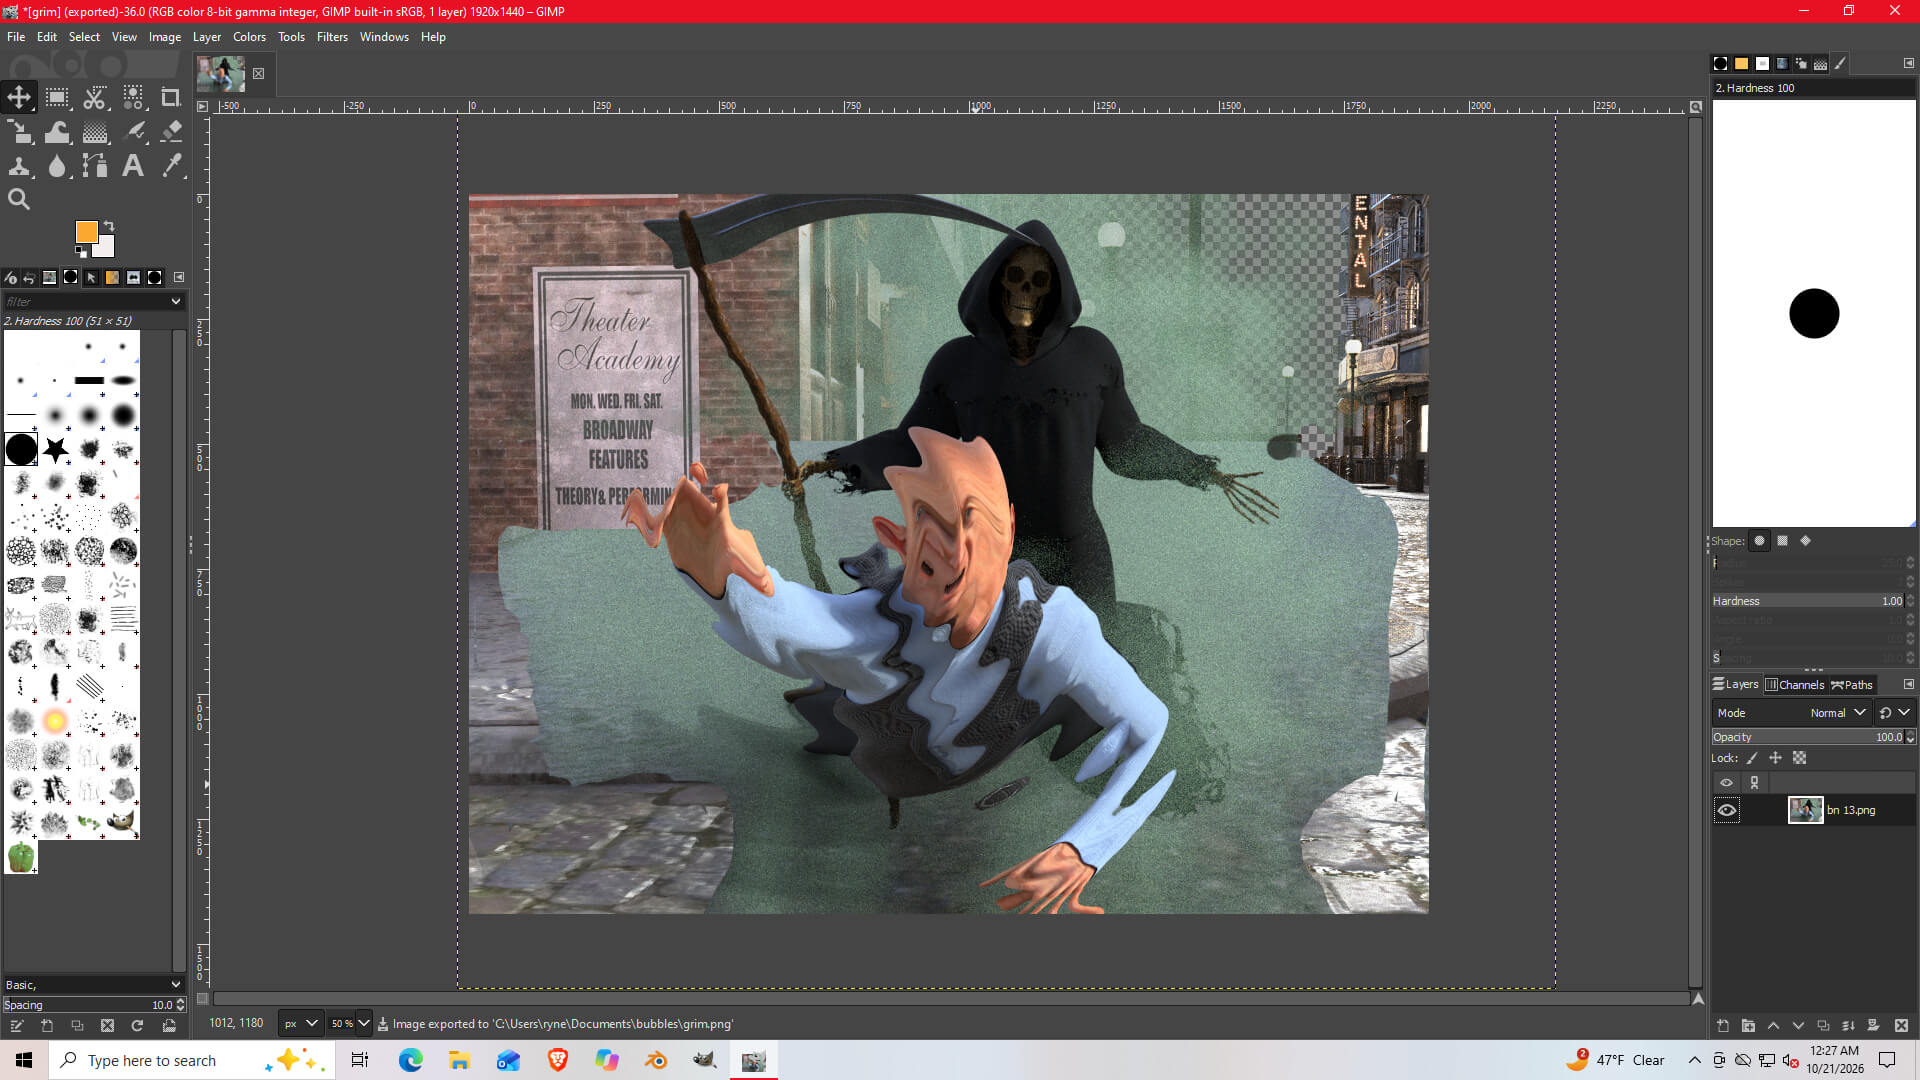
Task: Switch to the Channels tab
Action: point(1794,685)
